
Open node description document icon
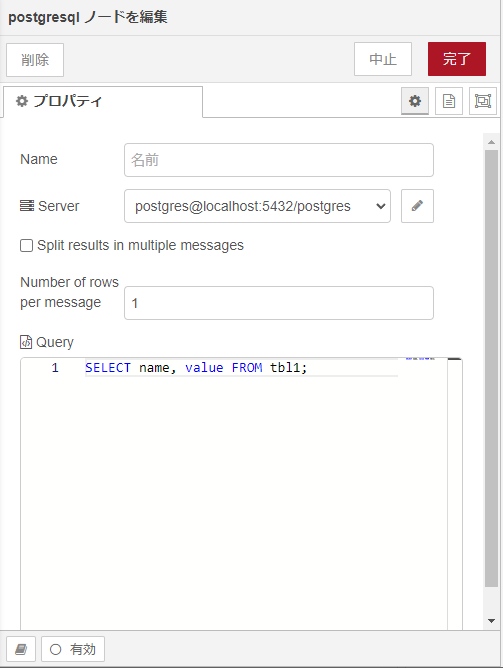click(448, 101)
